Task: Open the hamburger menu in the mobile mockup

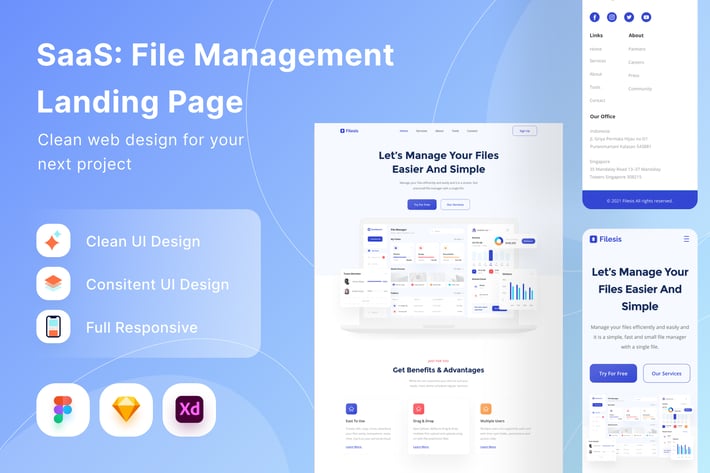Action: [686, 239]
